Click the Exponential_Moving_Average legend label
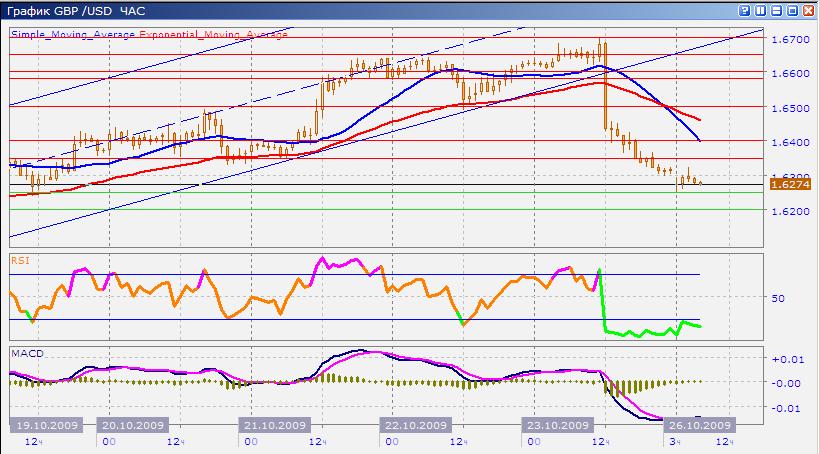This screenshot has width=820, height=454. (214, 34)
